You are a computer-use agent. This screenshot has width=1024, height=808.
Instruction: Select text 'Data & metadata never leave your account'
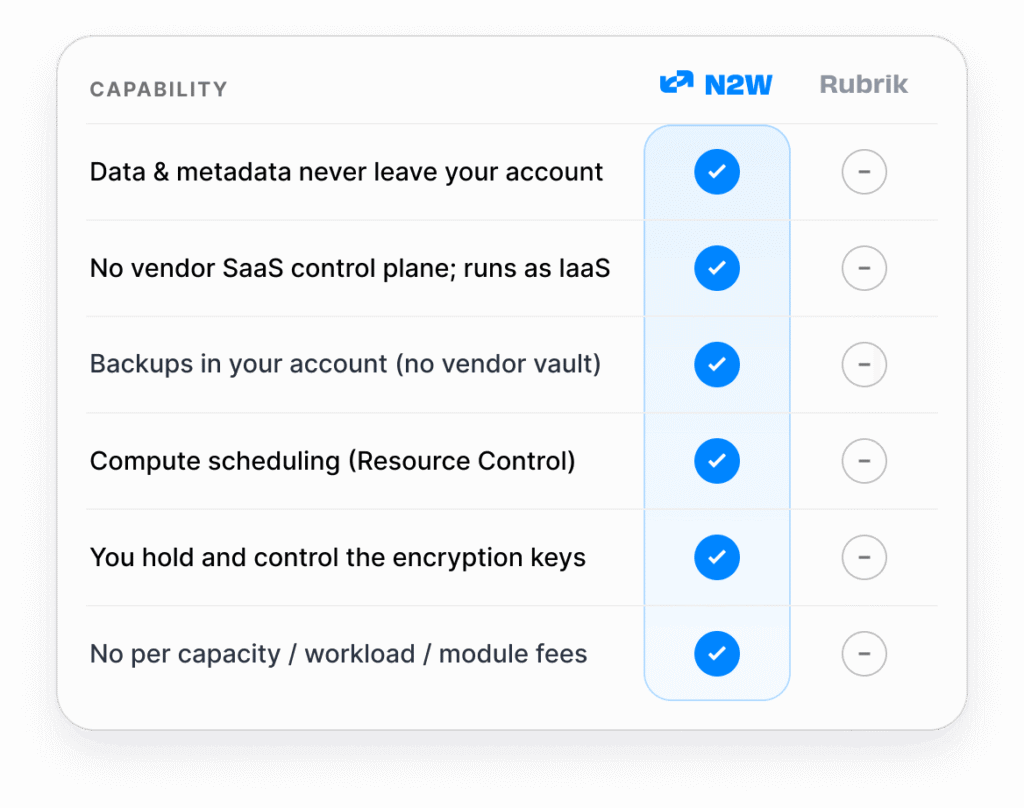[346, 172]
